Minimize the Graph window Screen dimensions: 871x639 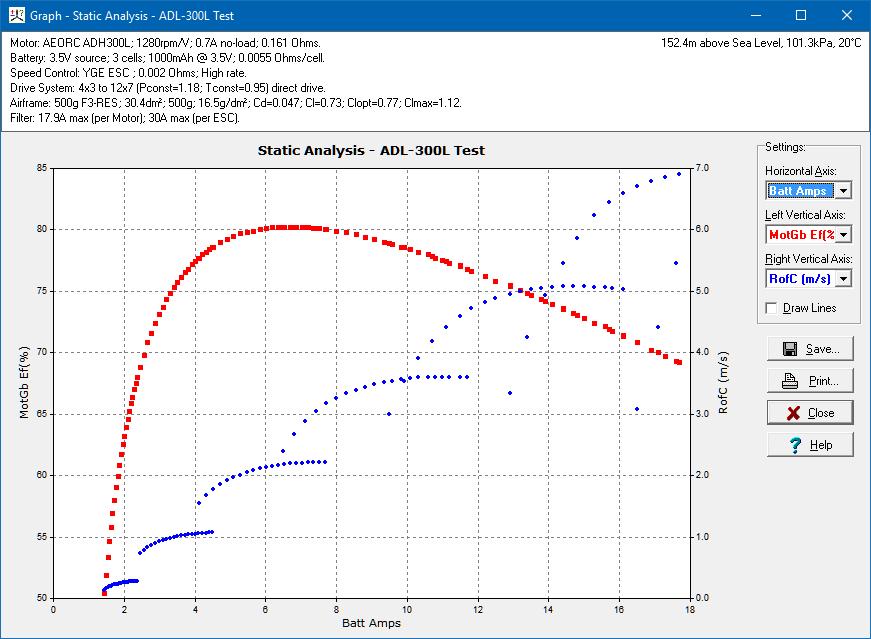[x=756, y=15]
